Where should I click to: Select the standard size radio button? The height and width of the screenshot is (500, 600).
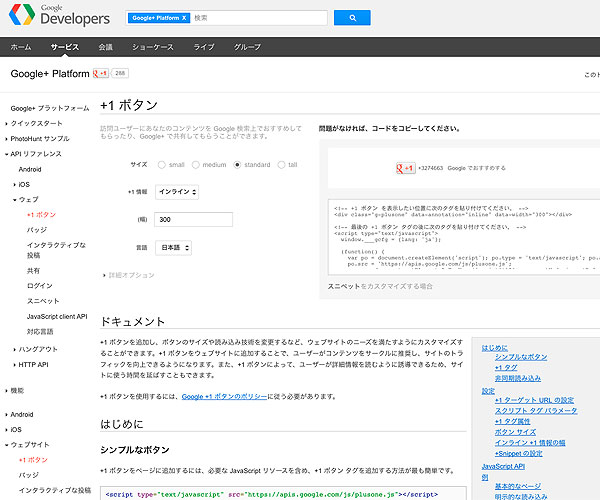click(x=237, y=165)
